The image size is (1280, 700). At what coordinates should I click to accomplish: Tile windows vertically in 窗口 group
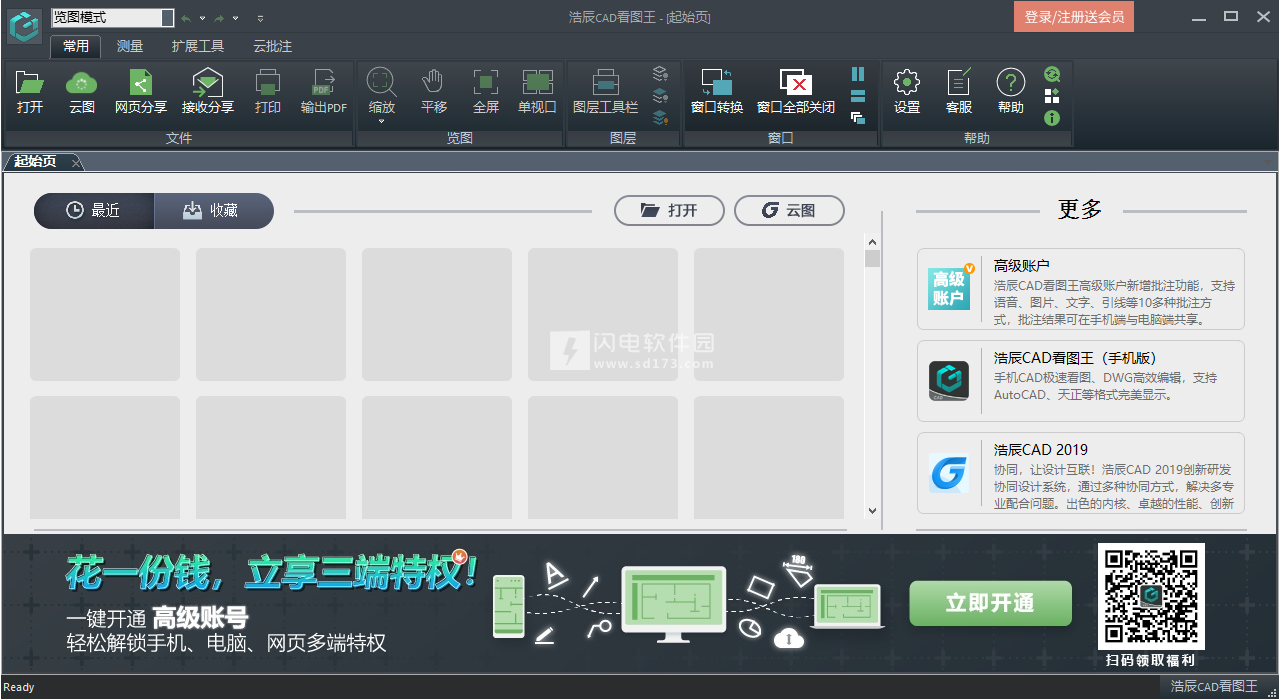click(858, 74)
